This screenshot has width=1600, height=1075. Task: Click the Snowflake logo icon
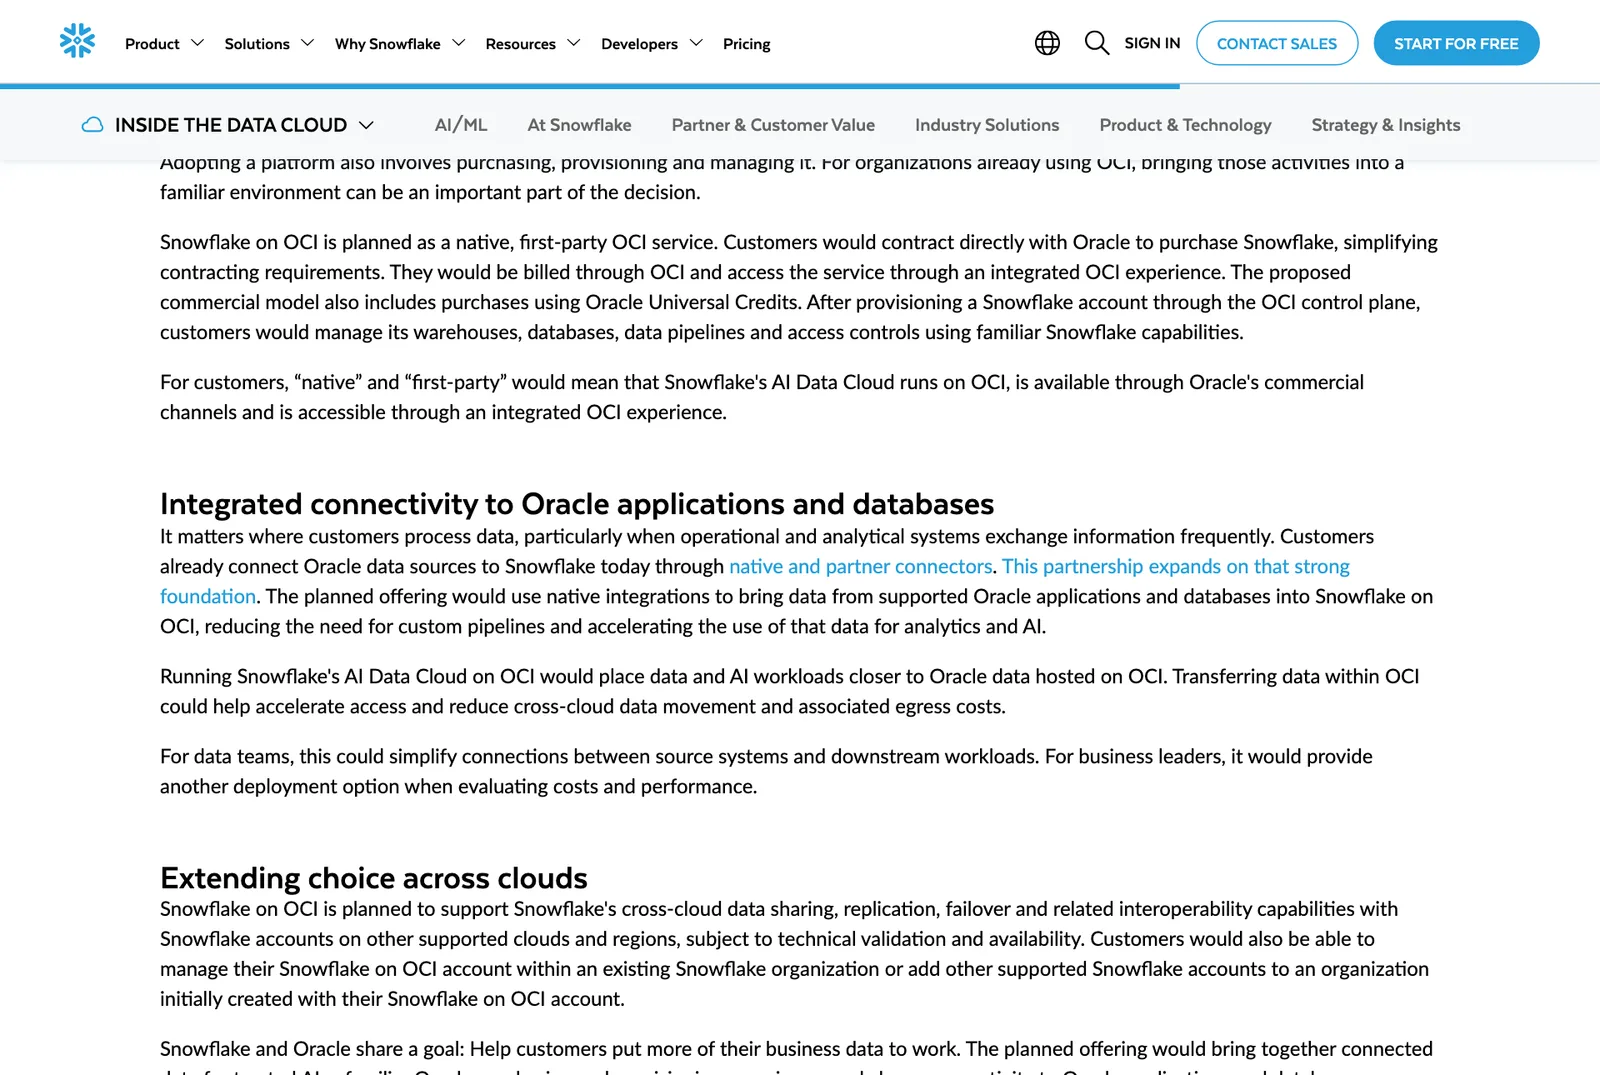click(77, 41)
